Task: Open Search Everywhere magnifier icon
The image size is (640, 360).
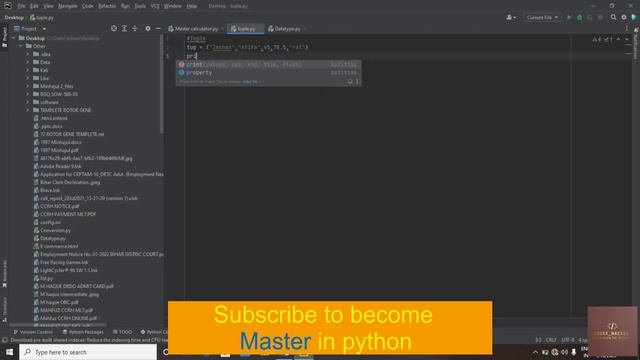Action: 613,18
